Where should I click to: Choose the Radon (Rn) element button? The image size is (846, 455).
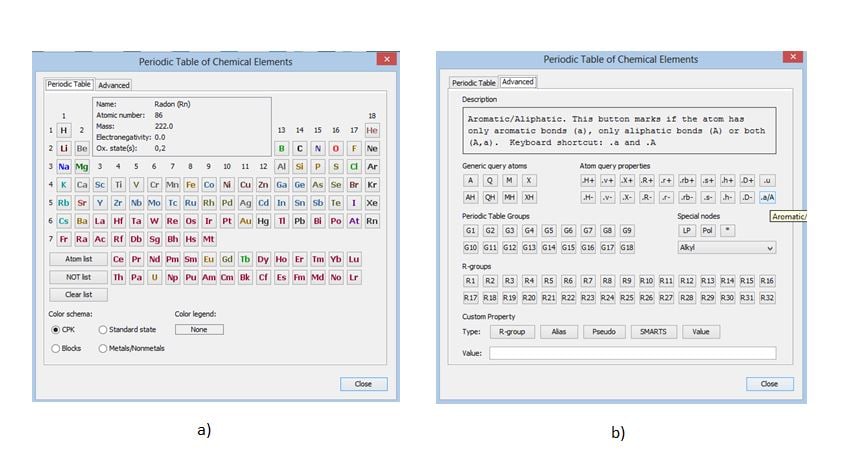[x=372, y=221]
